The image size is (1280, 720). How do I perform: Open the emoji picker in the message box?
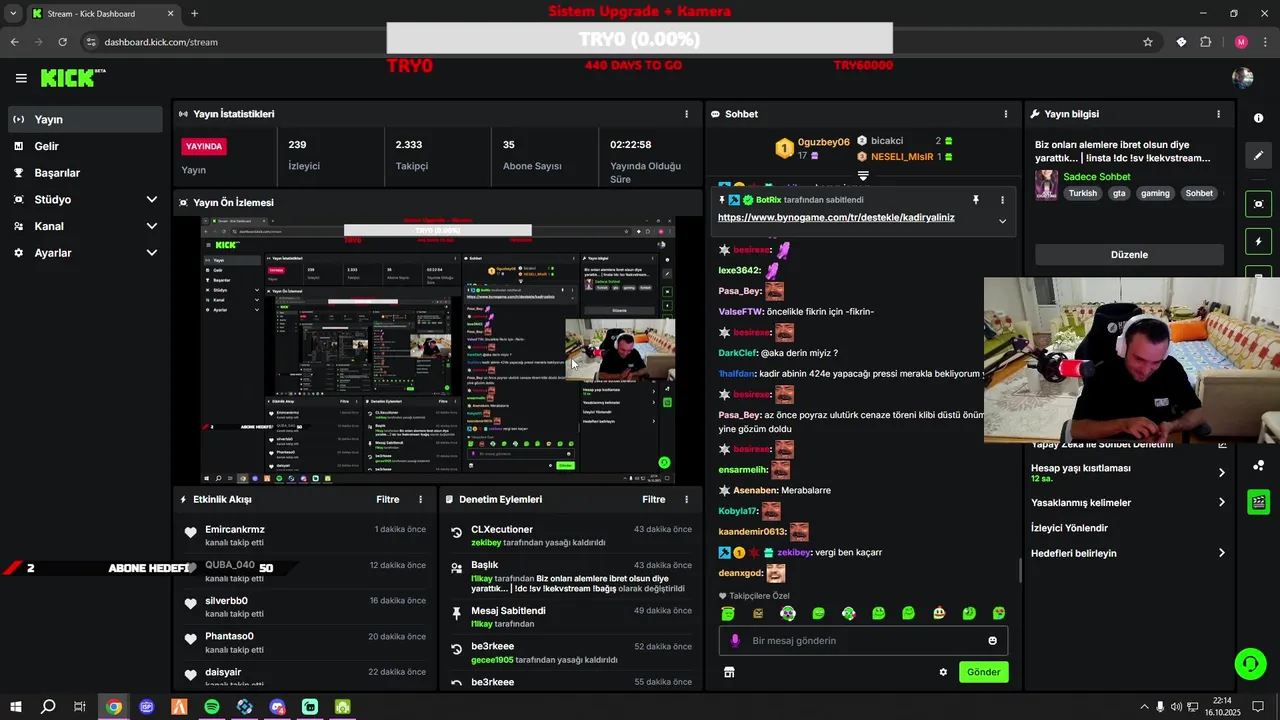[x=992, y=640]
